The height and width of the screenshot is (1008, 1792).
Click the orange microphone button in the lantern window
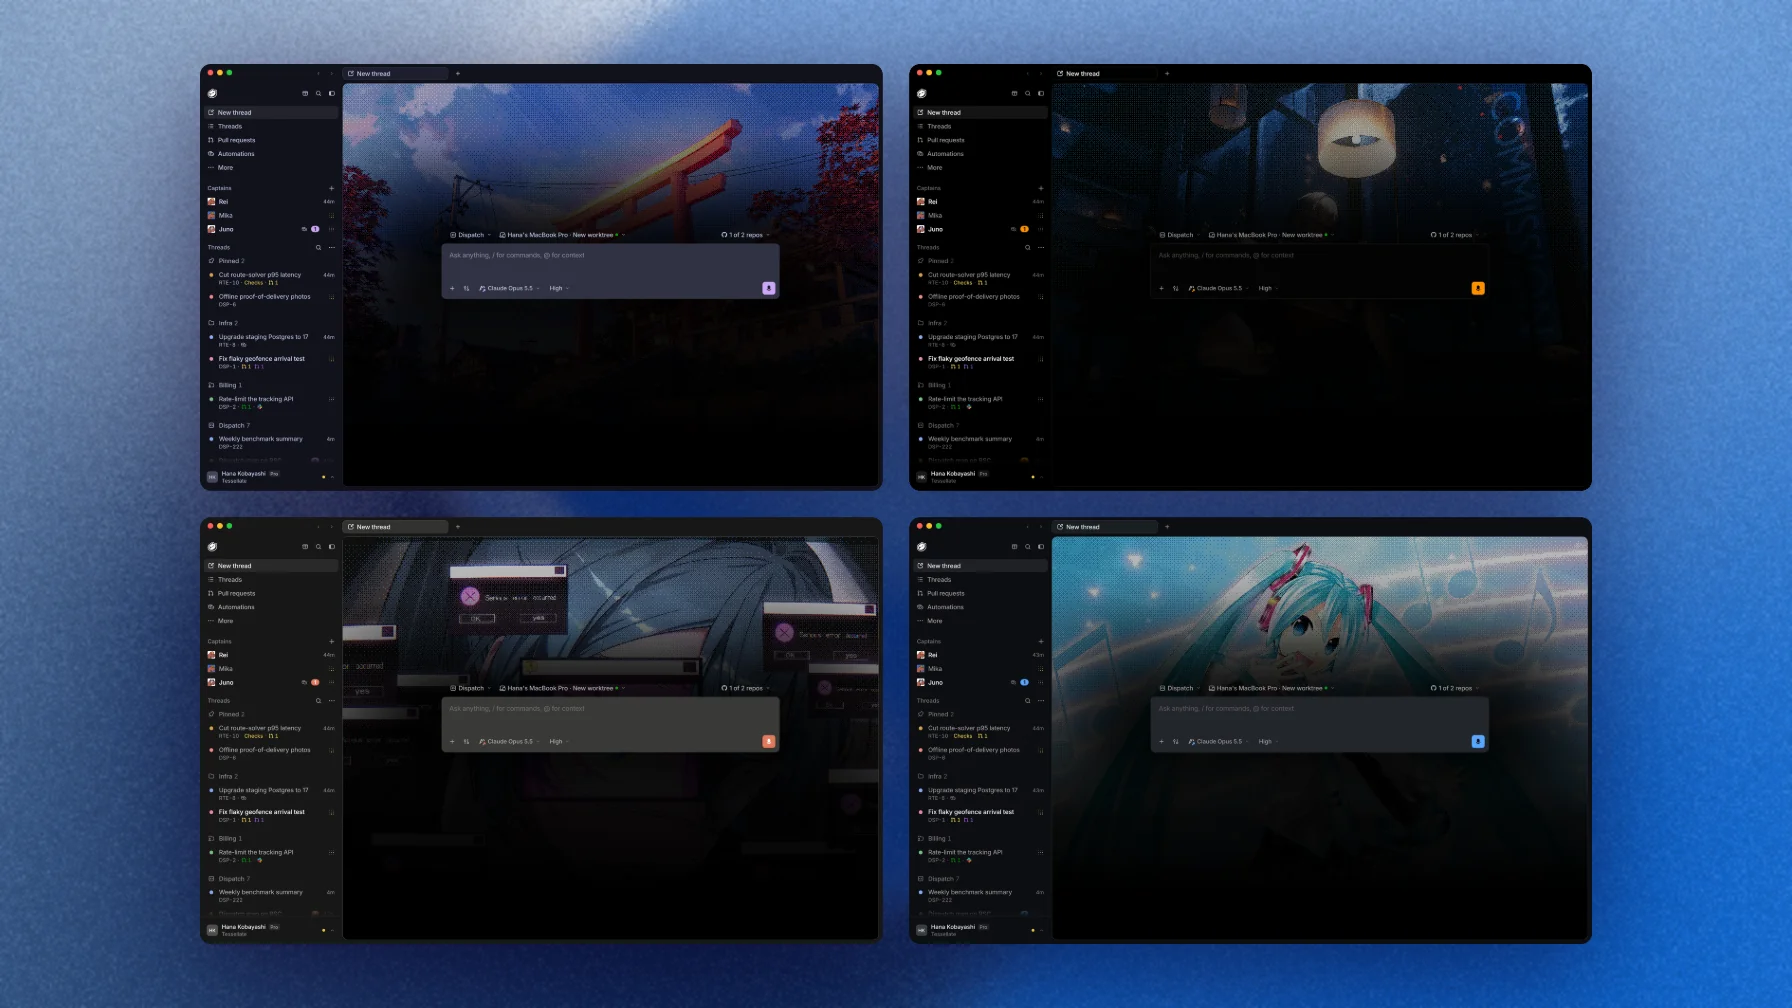tap(1477, 288)
